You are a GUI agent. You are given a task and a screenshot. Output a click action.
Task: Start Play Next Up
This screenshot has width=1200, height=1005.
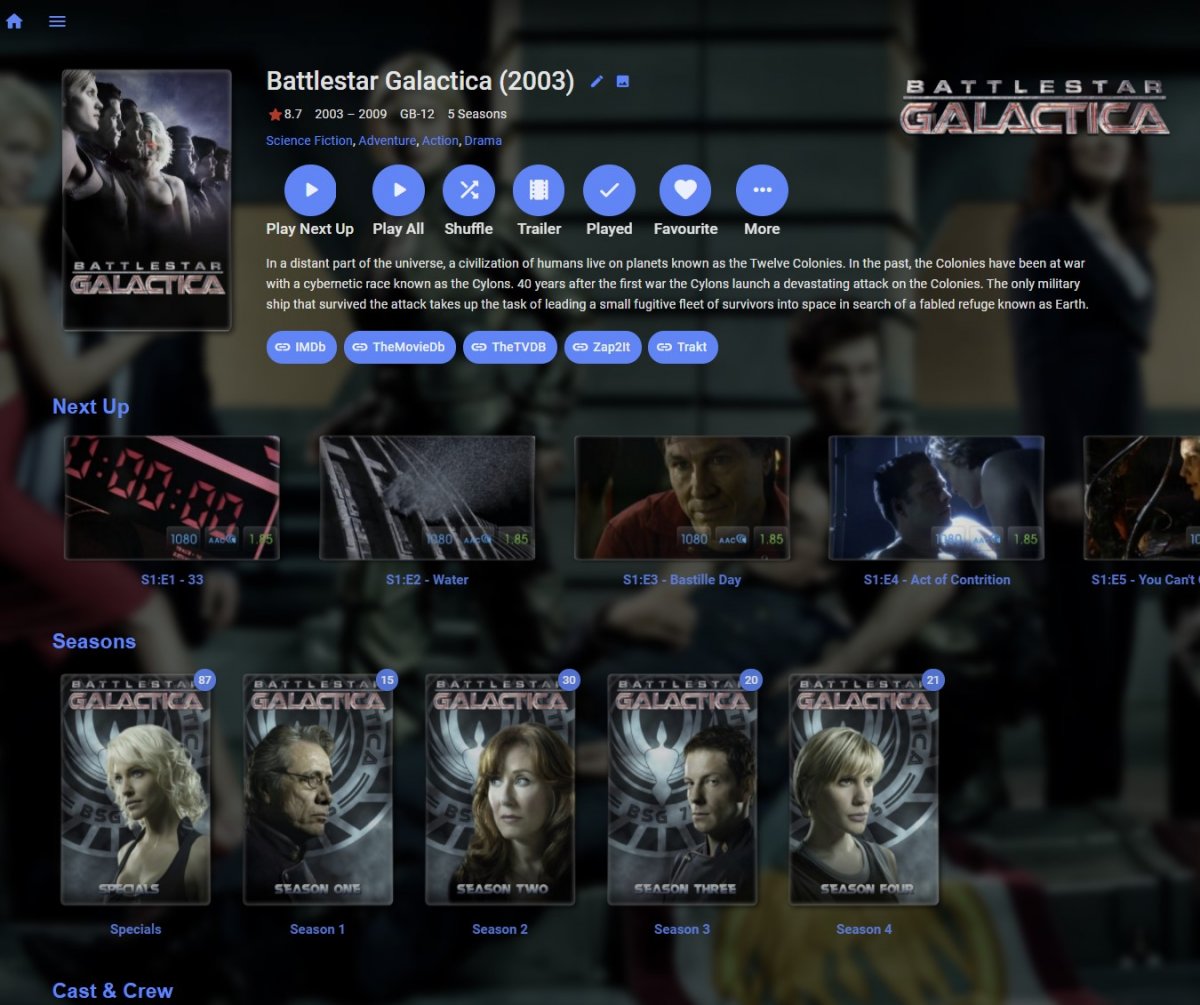point(310,190)
